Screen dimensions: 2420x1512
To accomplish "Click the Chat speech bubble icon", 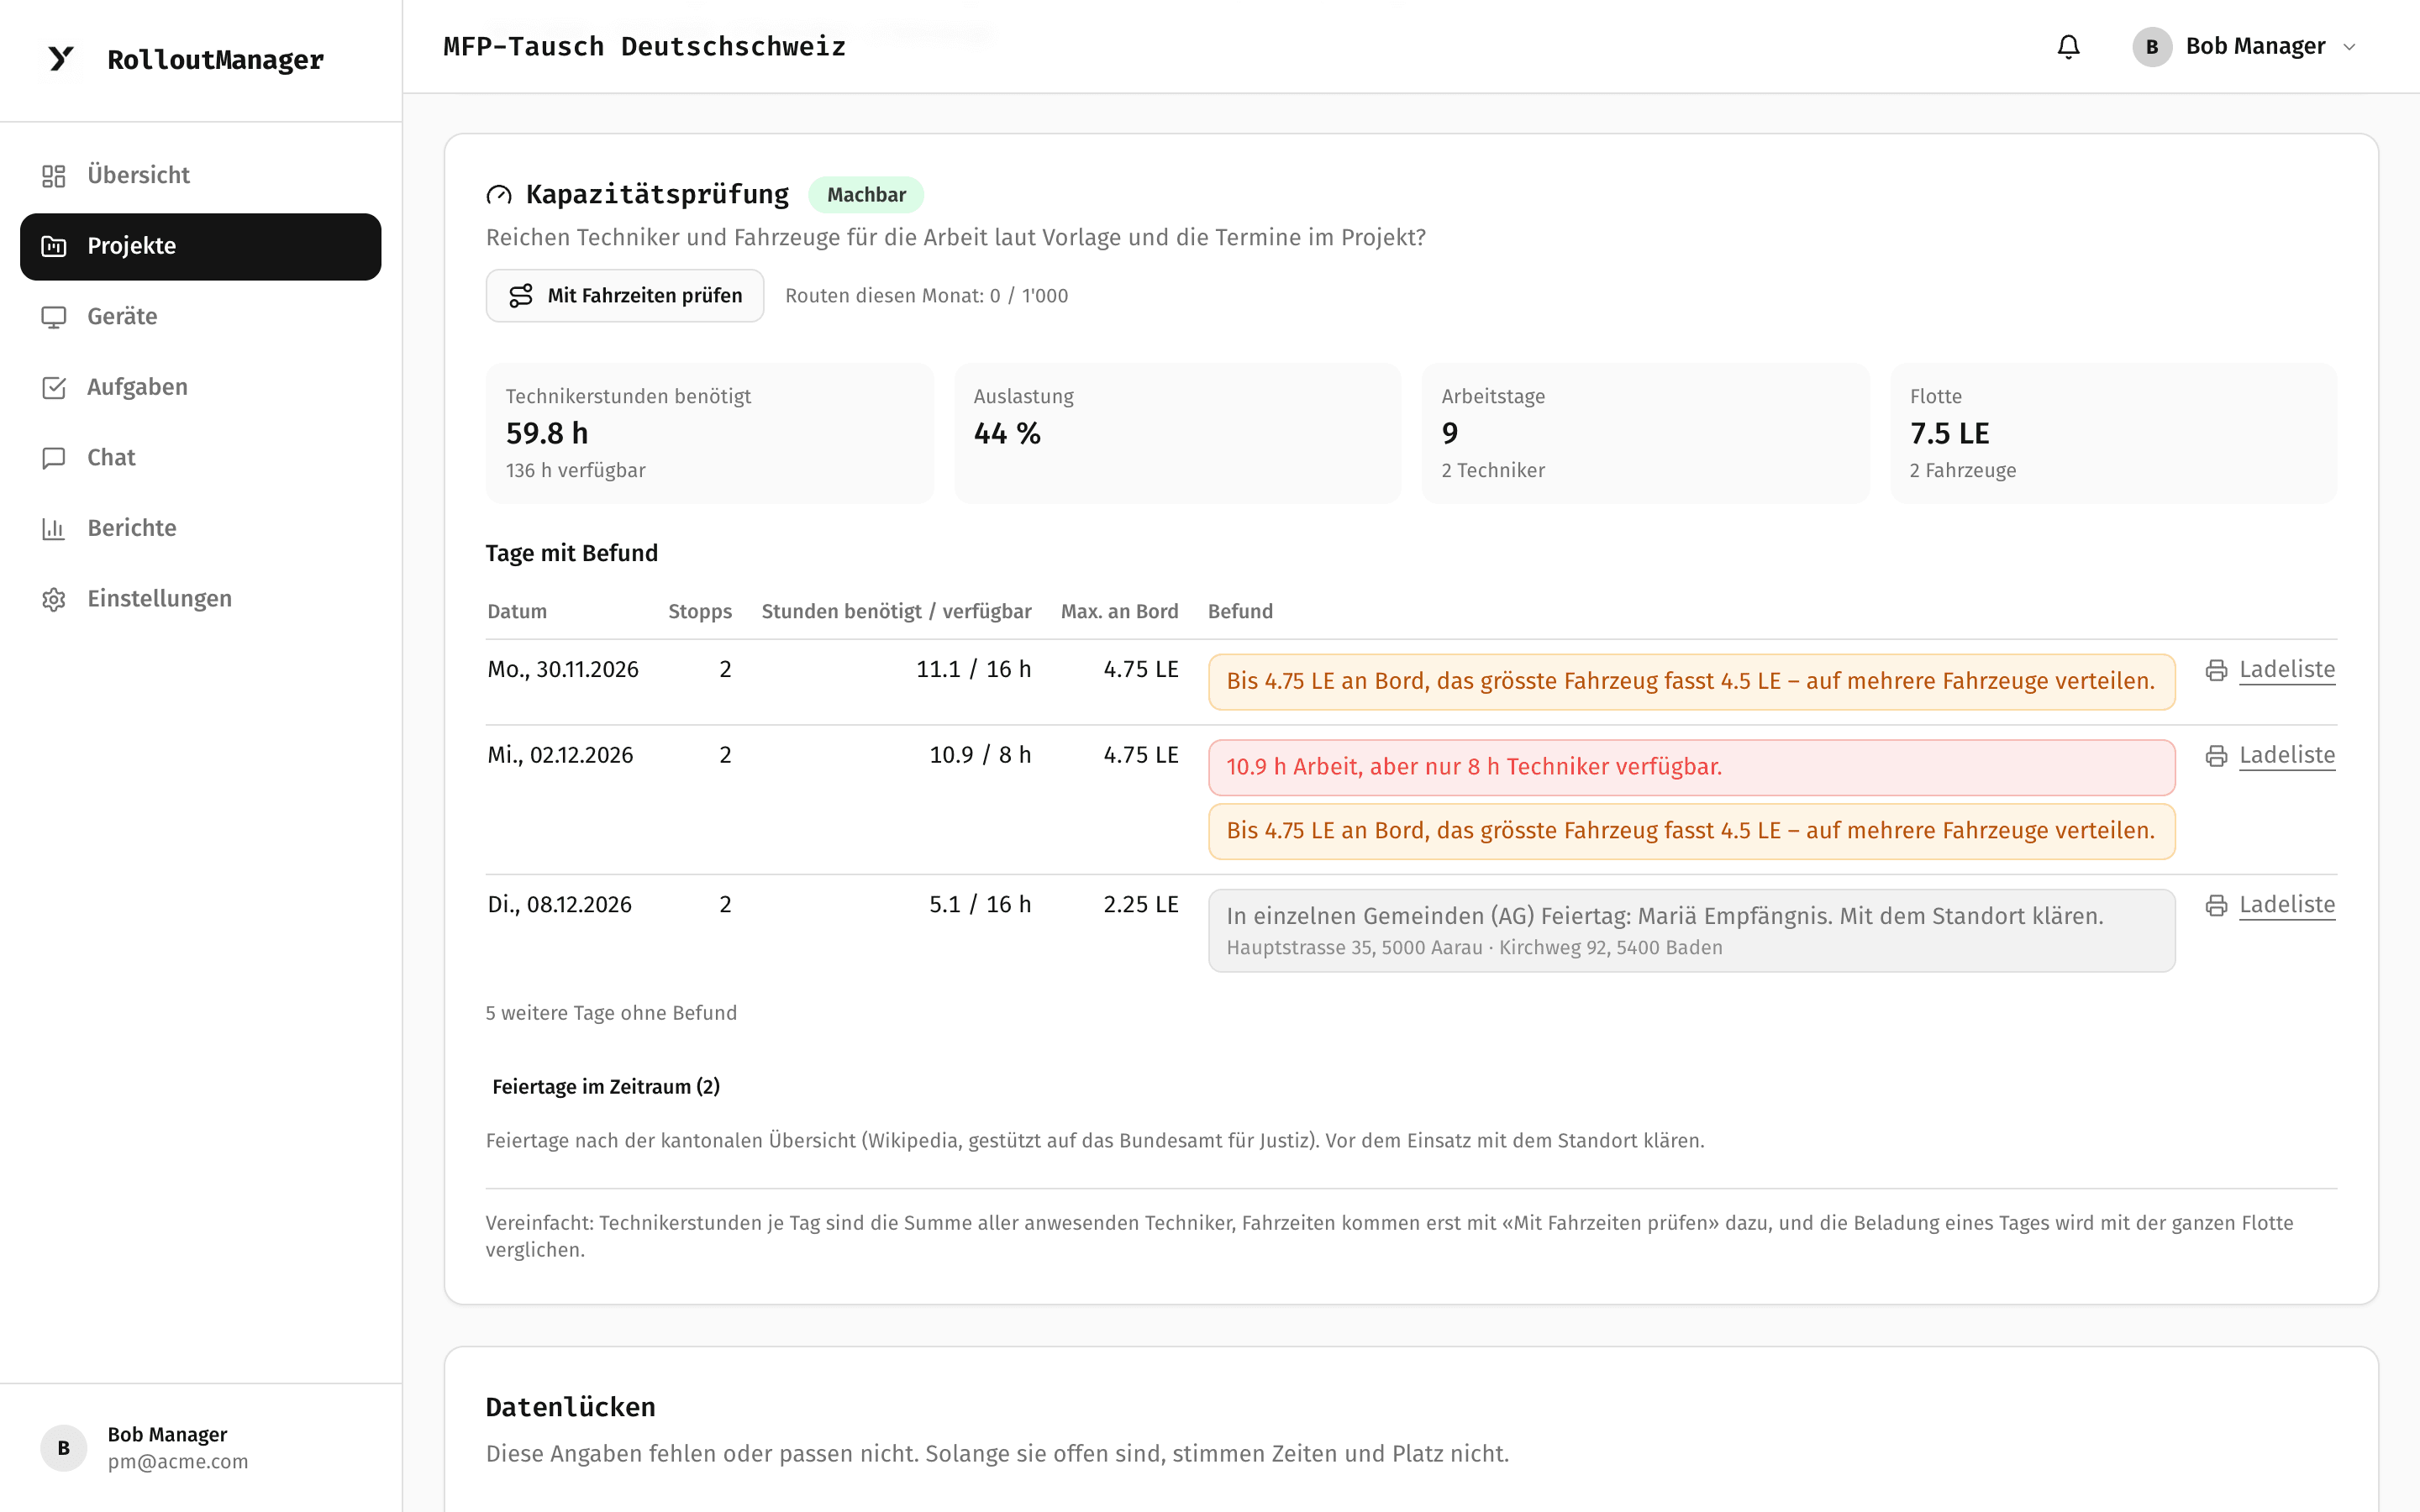I will pos(54,458).
